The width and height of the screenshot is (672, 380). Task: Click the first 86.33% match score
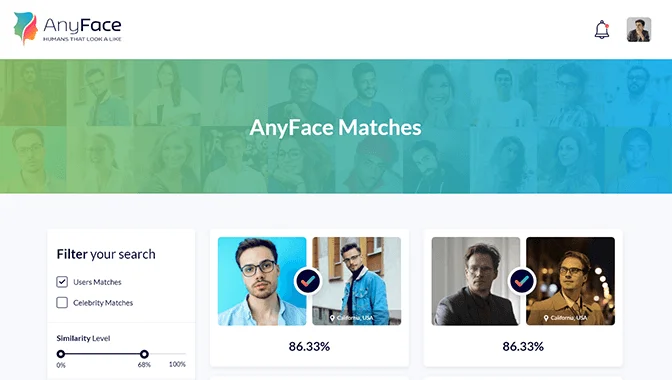click(x=309, y=346)
